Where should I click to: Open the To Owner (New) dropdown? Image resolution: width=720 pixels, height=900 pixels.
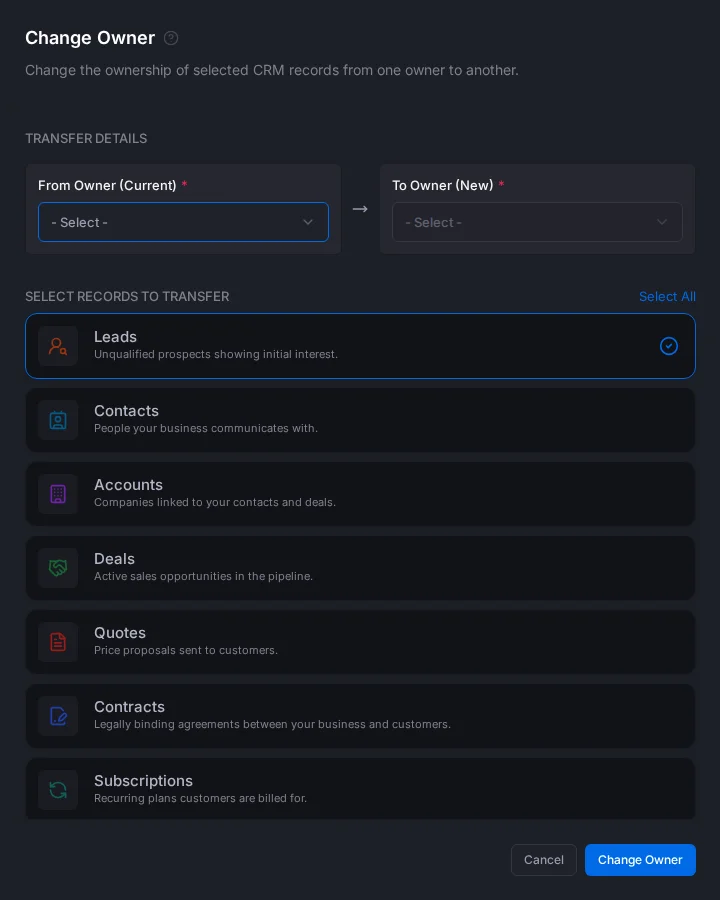point(537,222)
